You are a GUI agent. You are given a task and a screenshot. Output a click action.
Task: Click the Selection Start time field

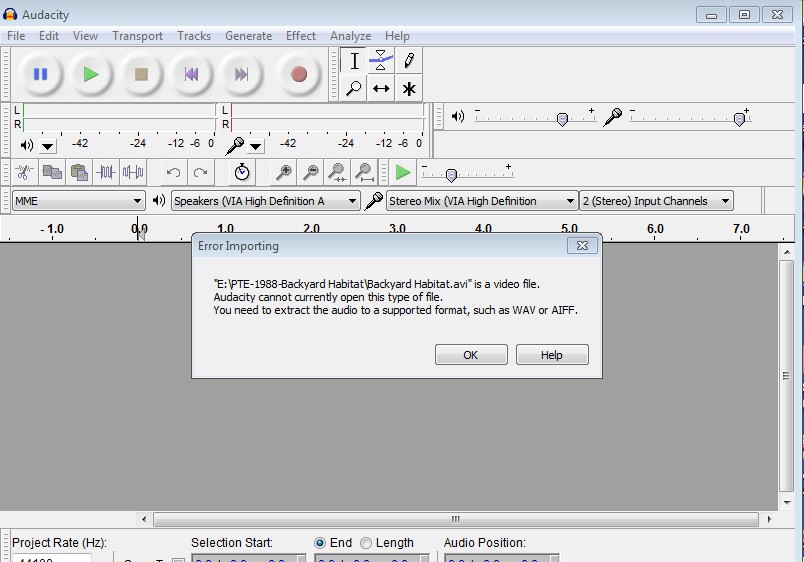tap(249, 558)
